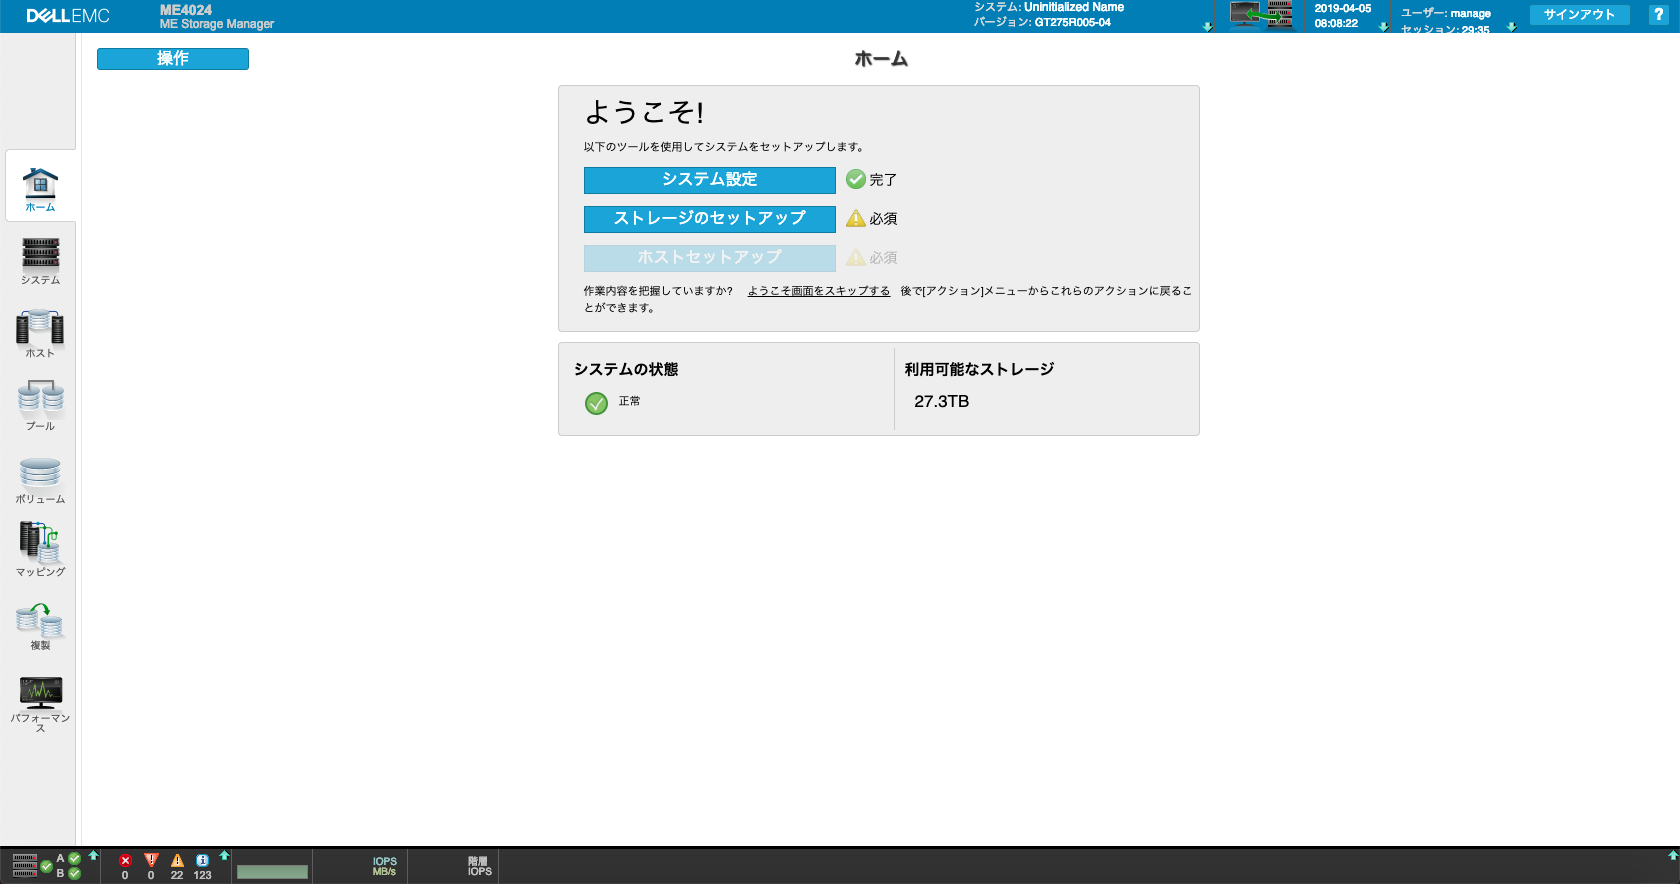Click the date 2019-04-05 text
The height and width of the screenshot is (884, 1680).
tap(1343, 8)
